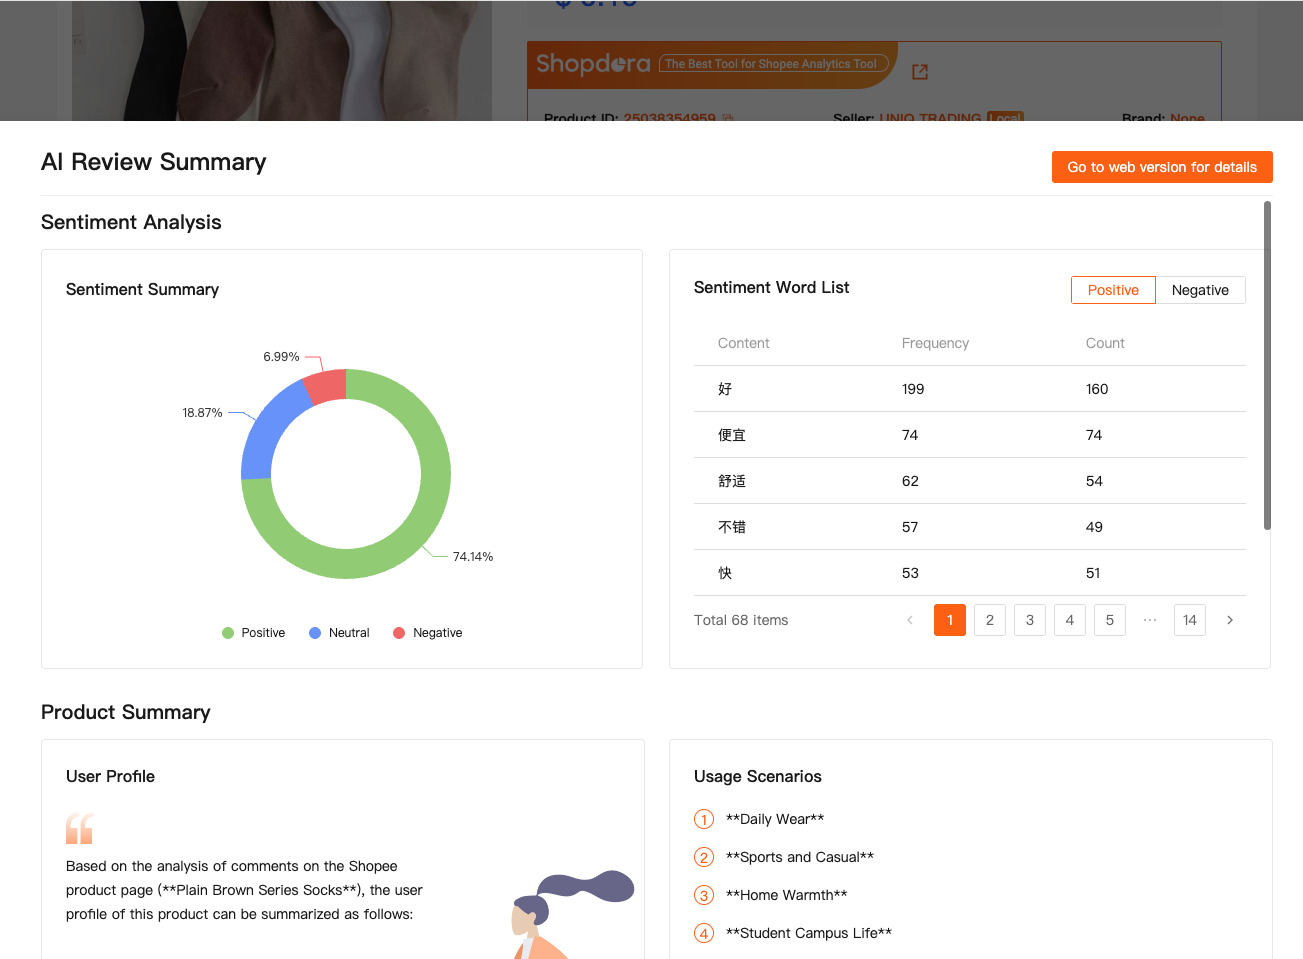Switch to Negative word list tab

click(x=1200, y=290)
